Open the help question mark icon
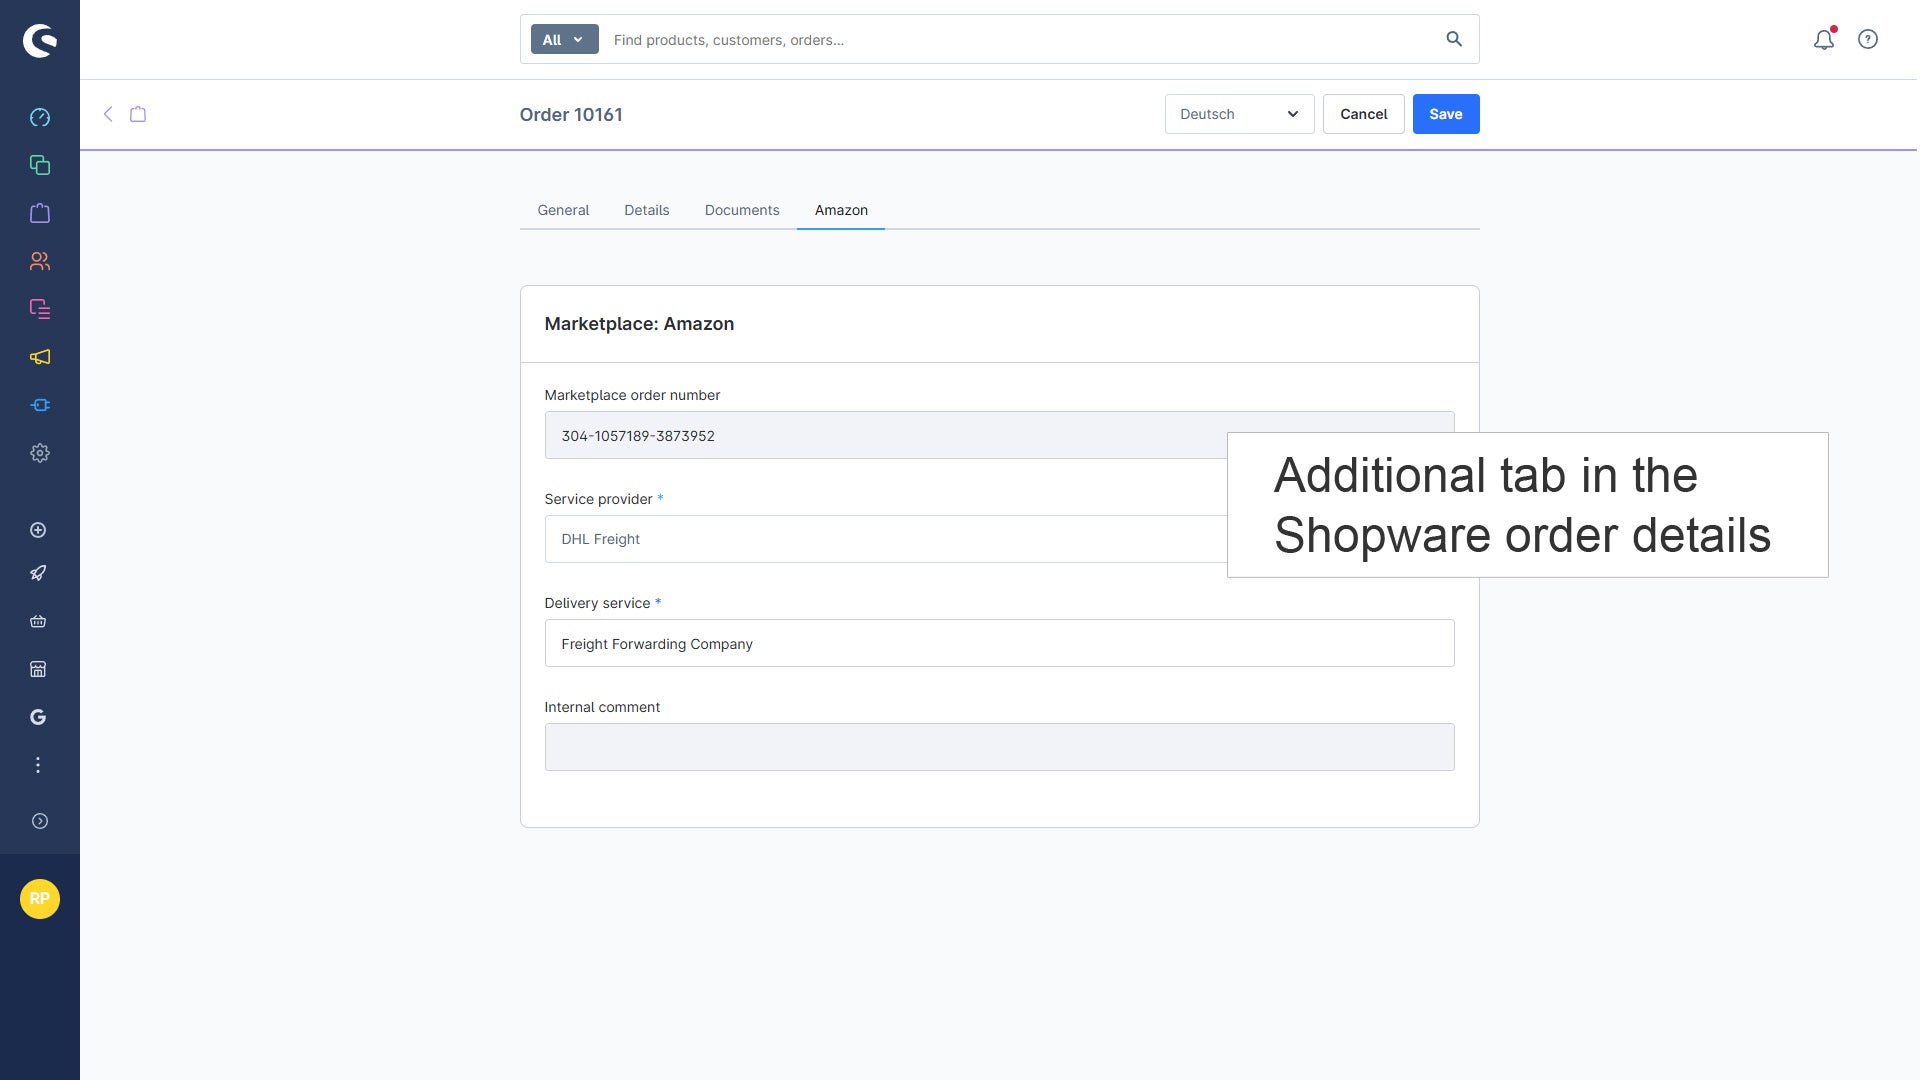Screen dimensions: 1920x1080 pos(1868,39)
